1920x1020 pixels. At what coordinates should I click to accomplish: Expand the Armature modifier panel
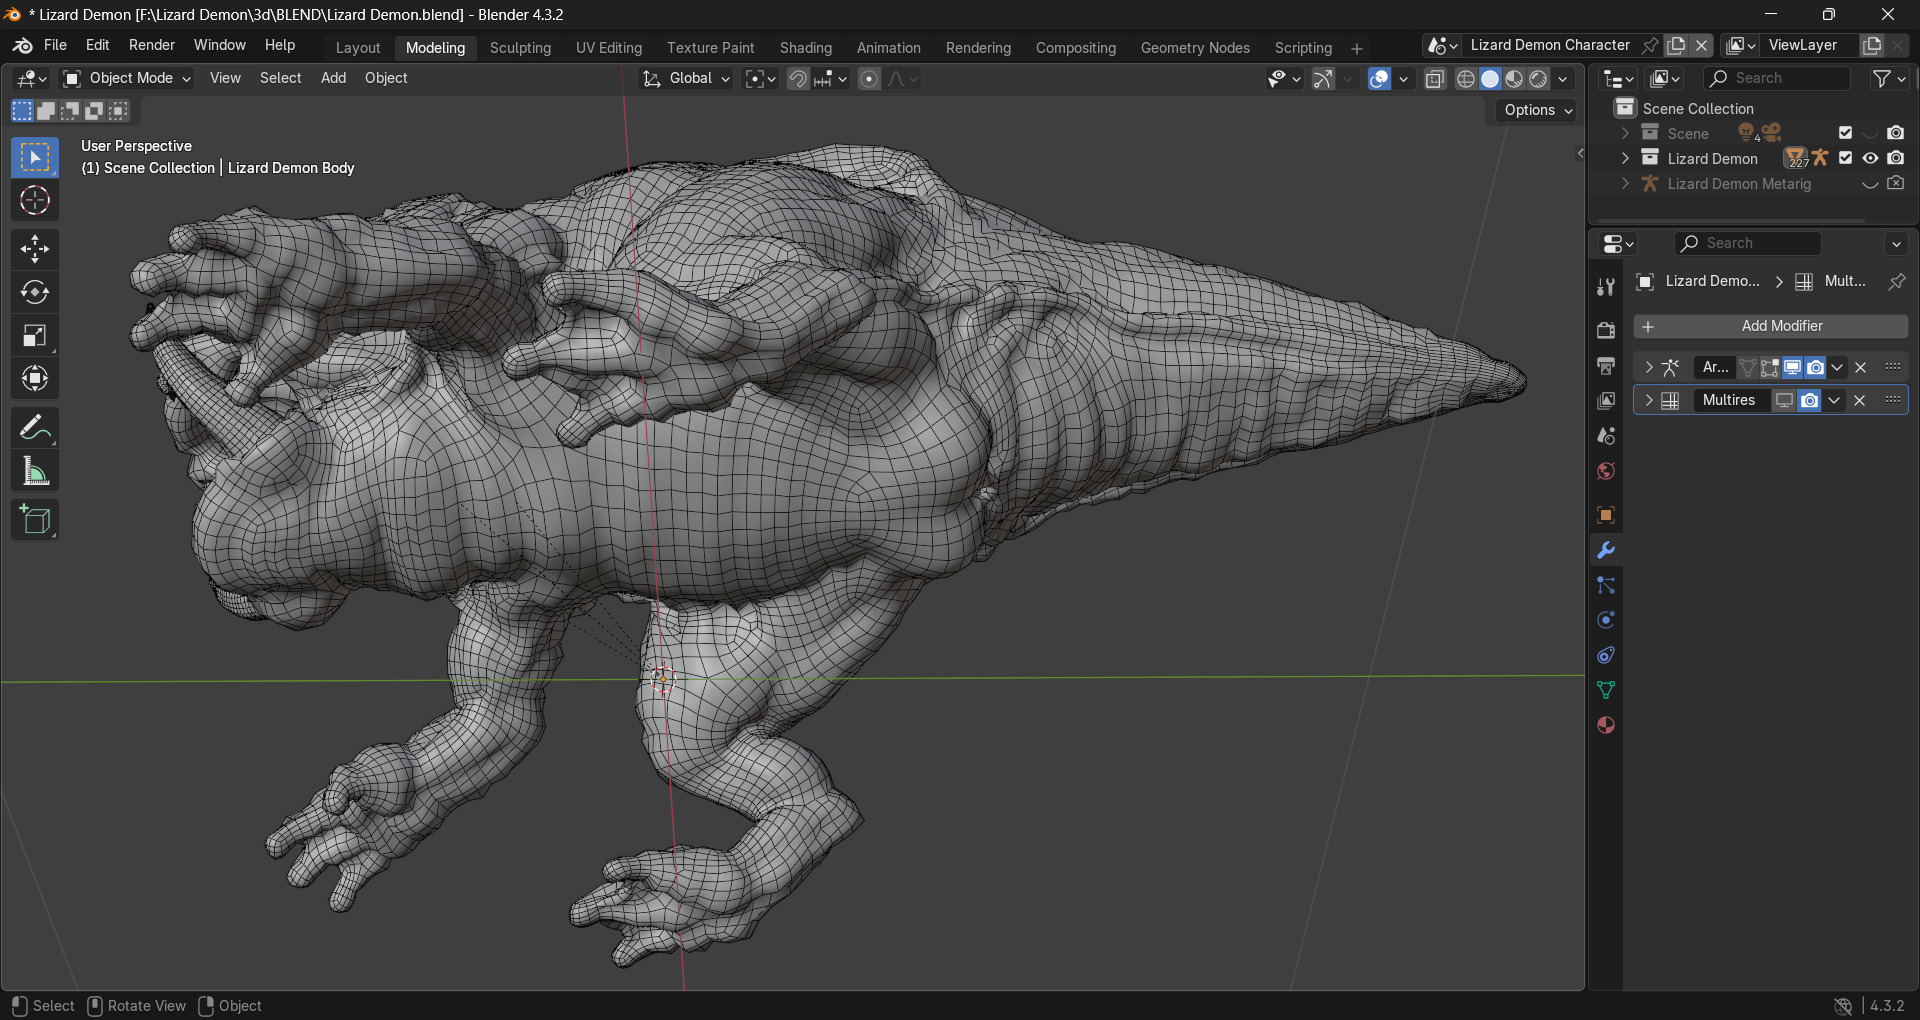[1648, 367]
